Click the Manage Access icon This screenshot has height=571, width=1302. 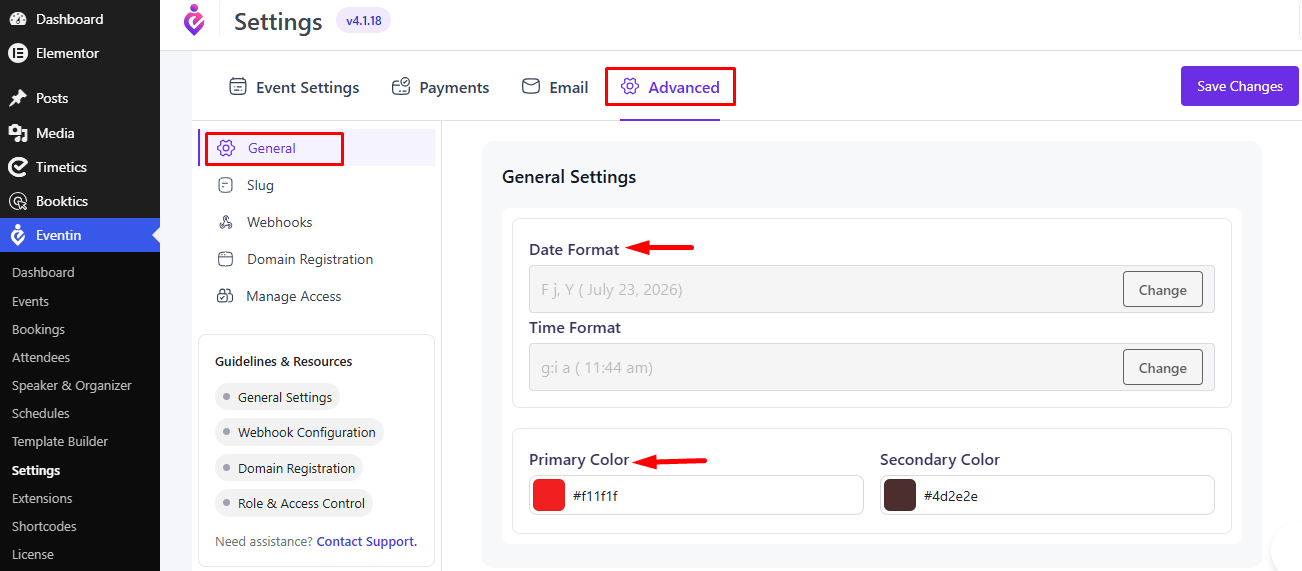pos(226,296)
